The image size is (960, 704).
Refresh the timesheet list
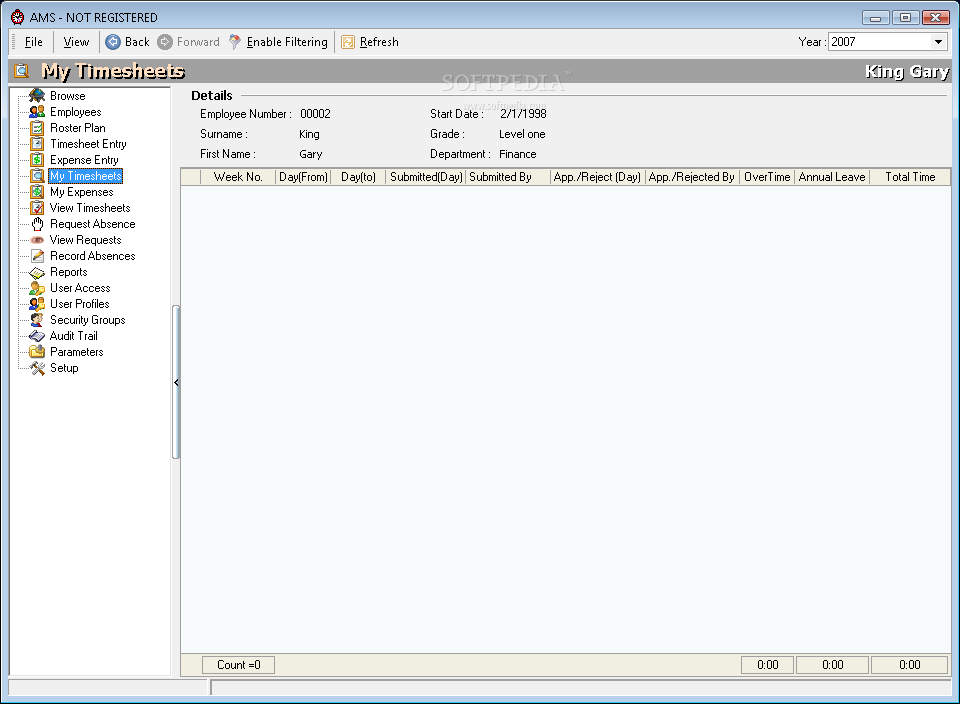[379, 42]
